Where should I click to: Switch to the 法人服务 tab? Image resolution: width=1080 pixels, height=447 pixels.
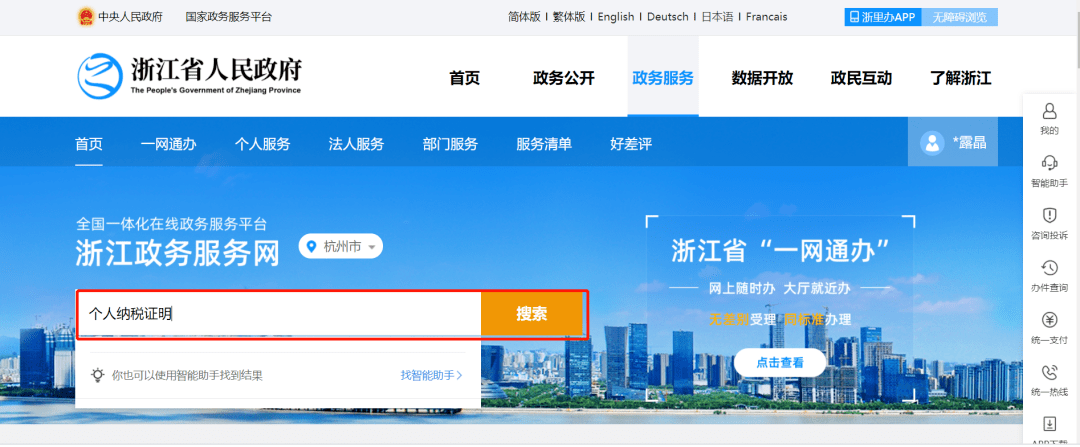point(356,144)
